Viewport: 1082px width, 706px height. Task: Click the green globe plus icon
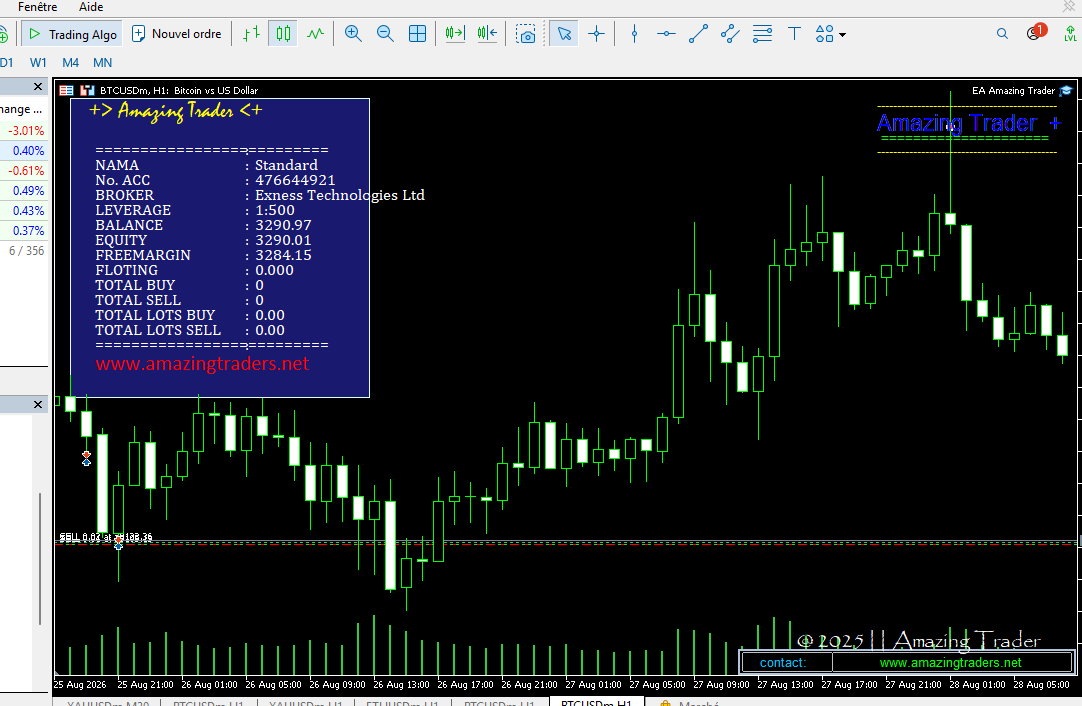(x=3, y=34)
